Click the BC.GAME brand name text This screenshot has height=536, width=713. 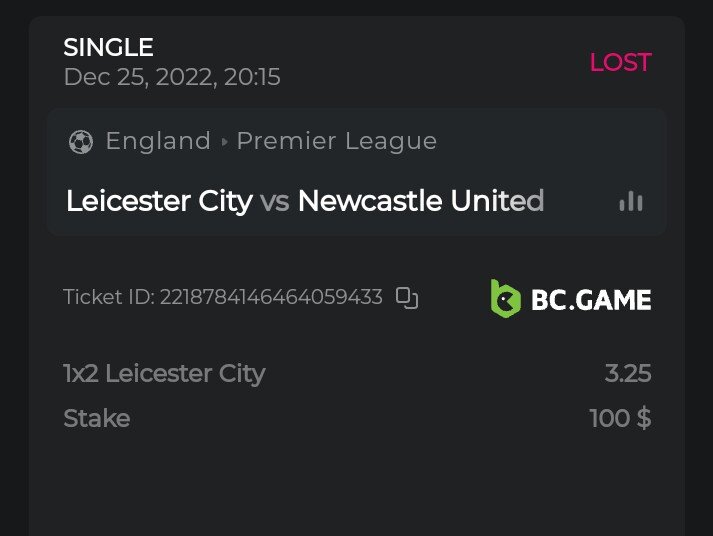[x=591, y=299]
